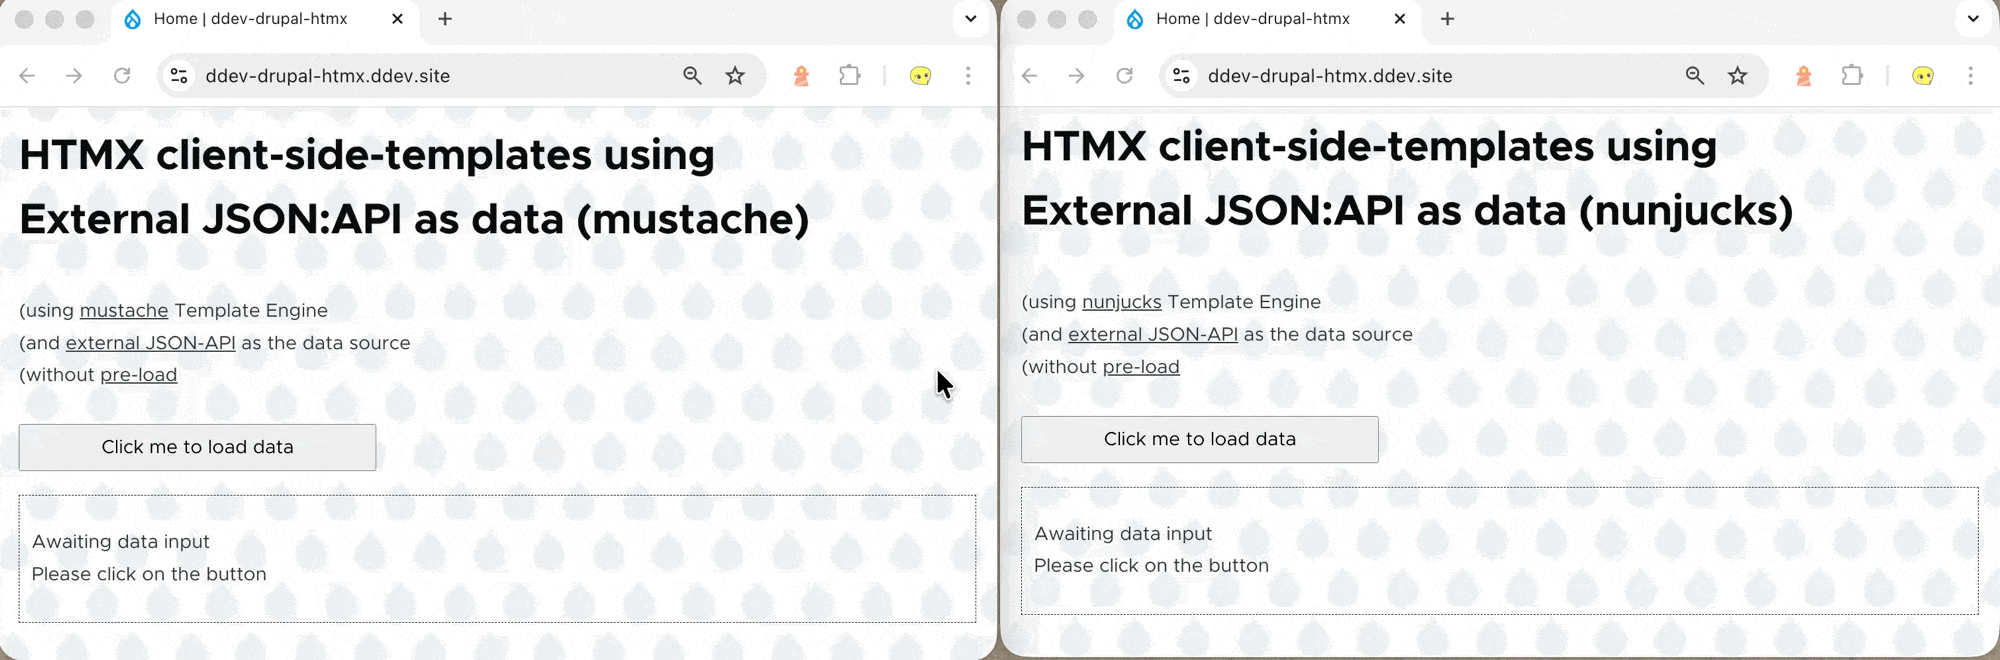Bookmark the page with the left window's star icon
This screenshot has height=660, width=2000.
point(735,76)
